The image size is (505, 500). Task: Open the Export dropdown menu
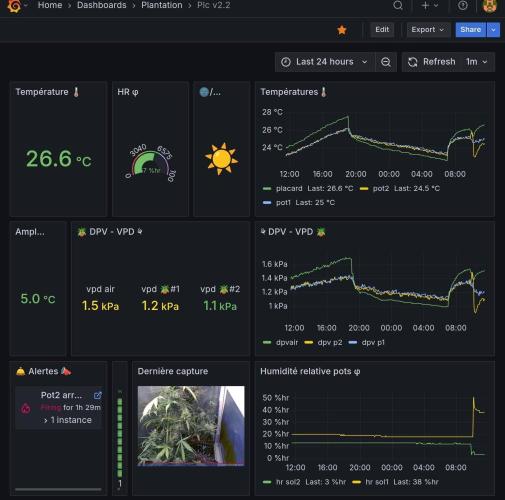(428, 30)
